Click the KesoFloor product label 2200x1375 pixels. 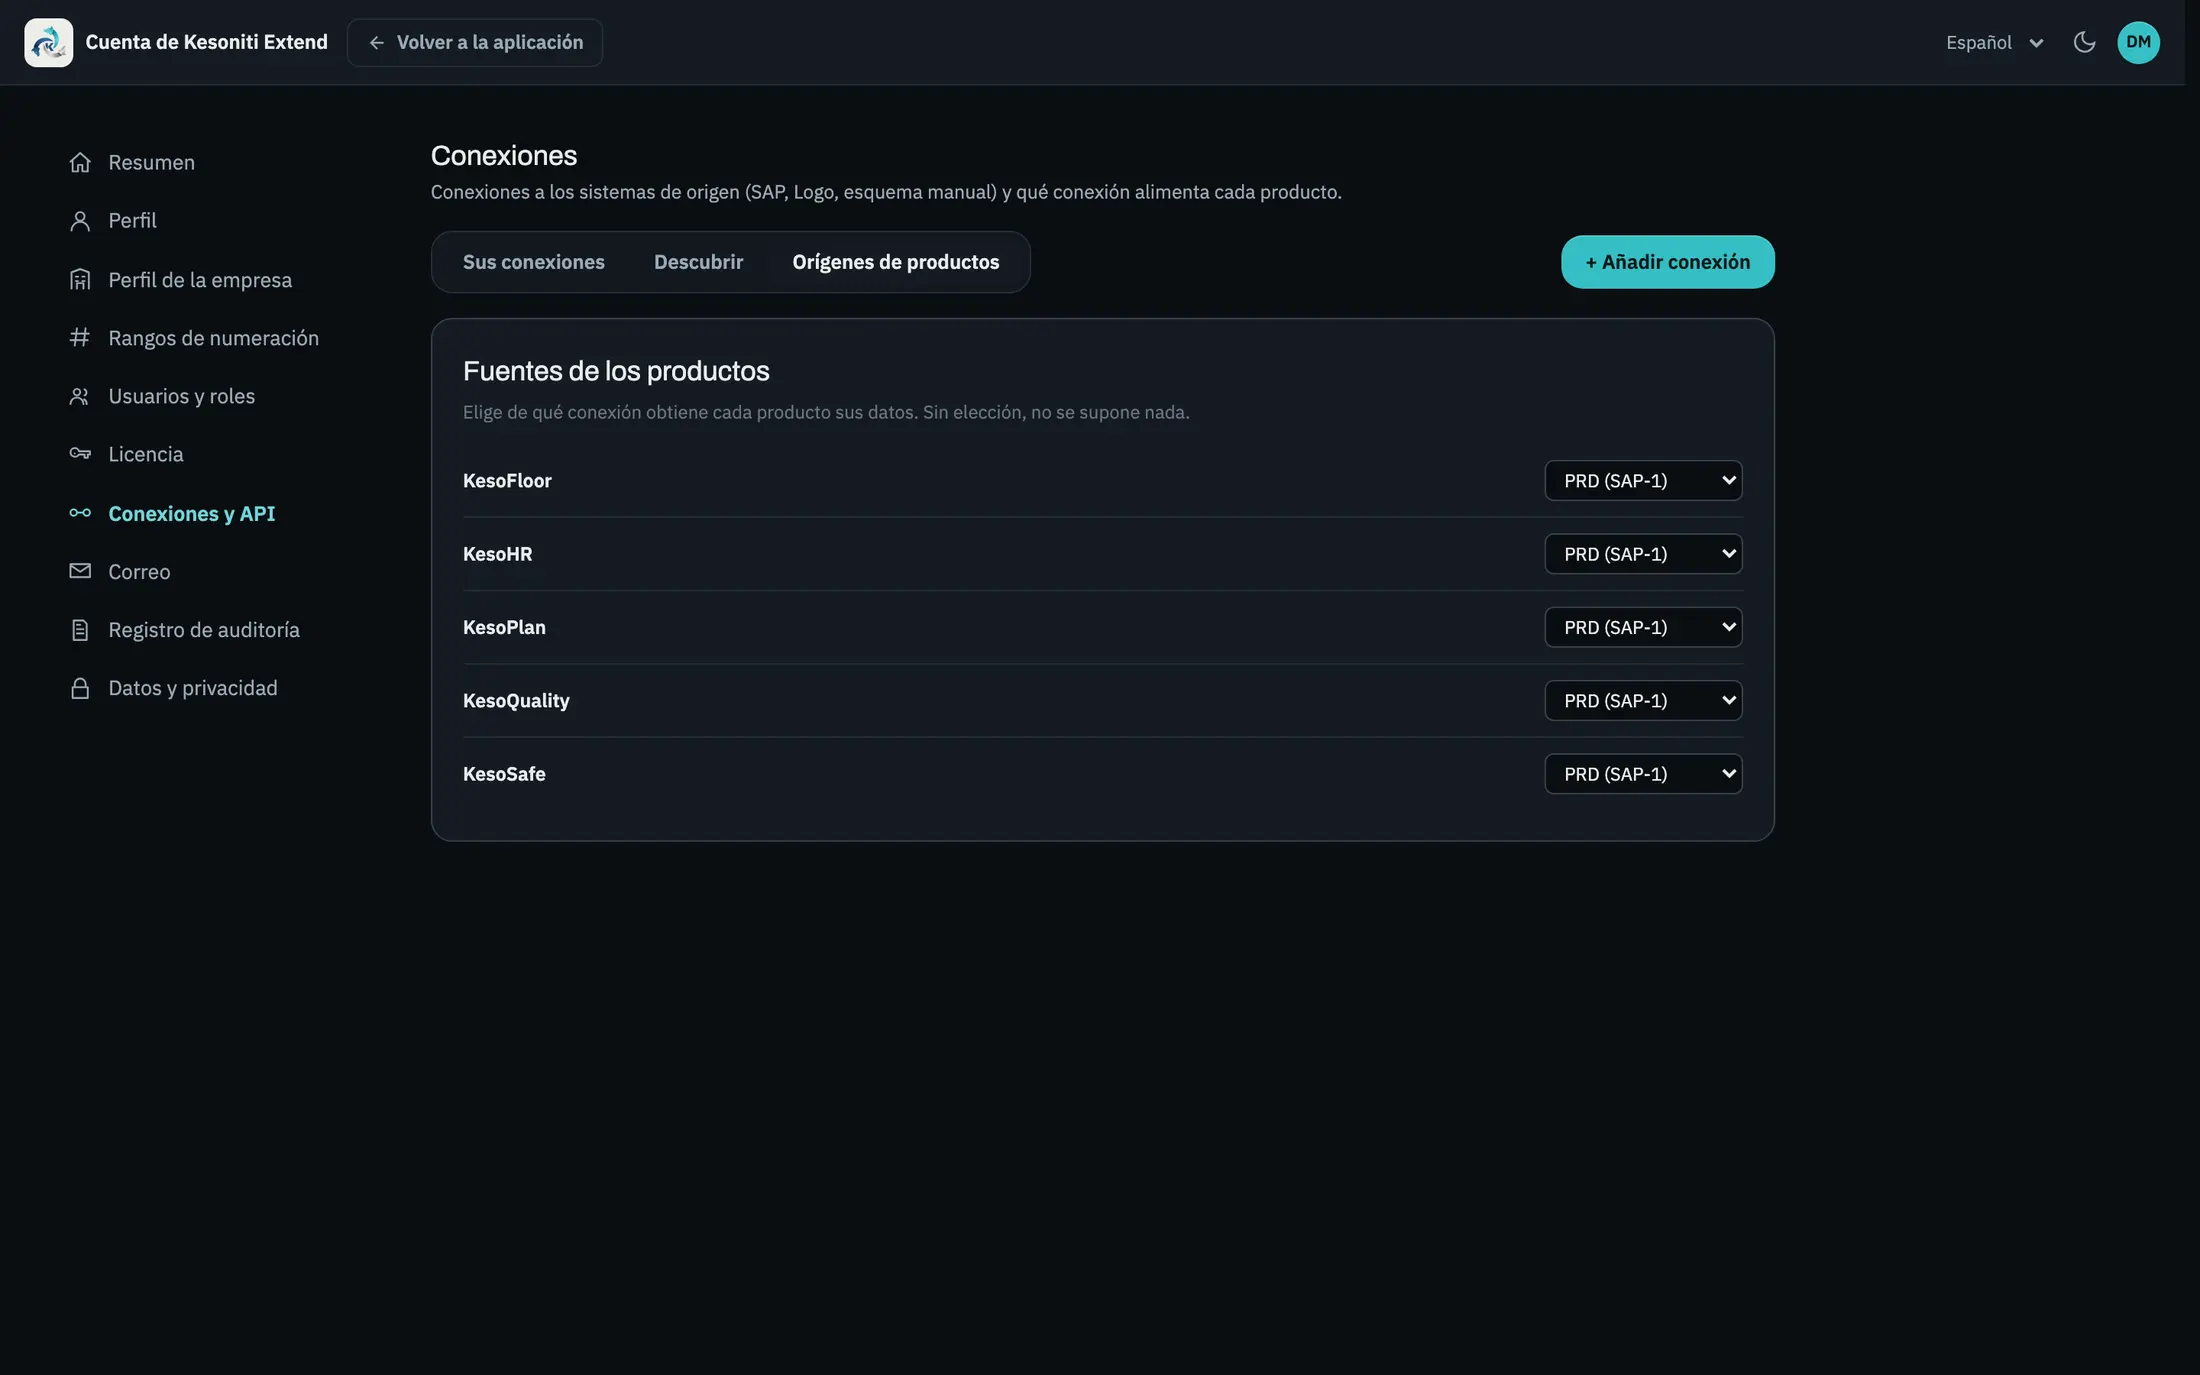click(507, 481)
